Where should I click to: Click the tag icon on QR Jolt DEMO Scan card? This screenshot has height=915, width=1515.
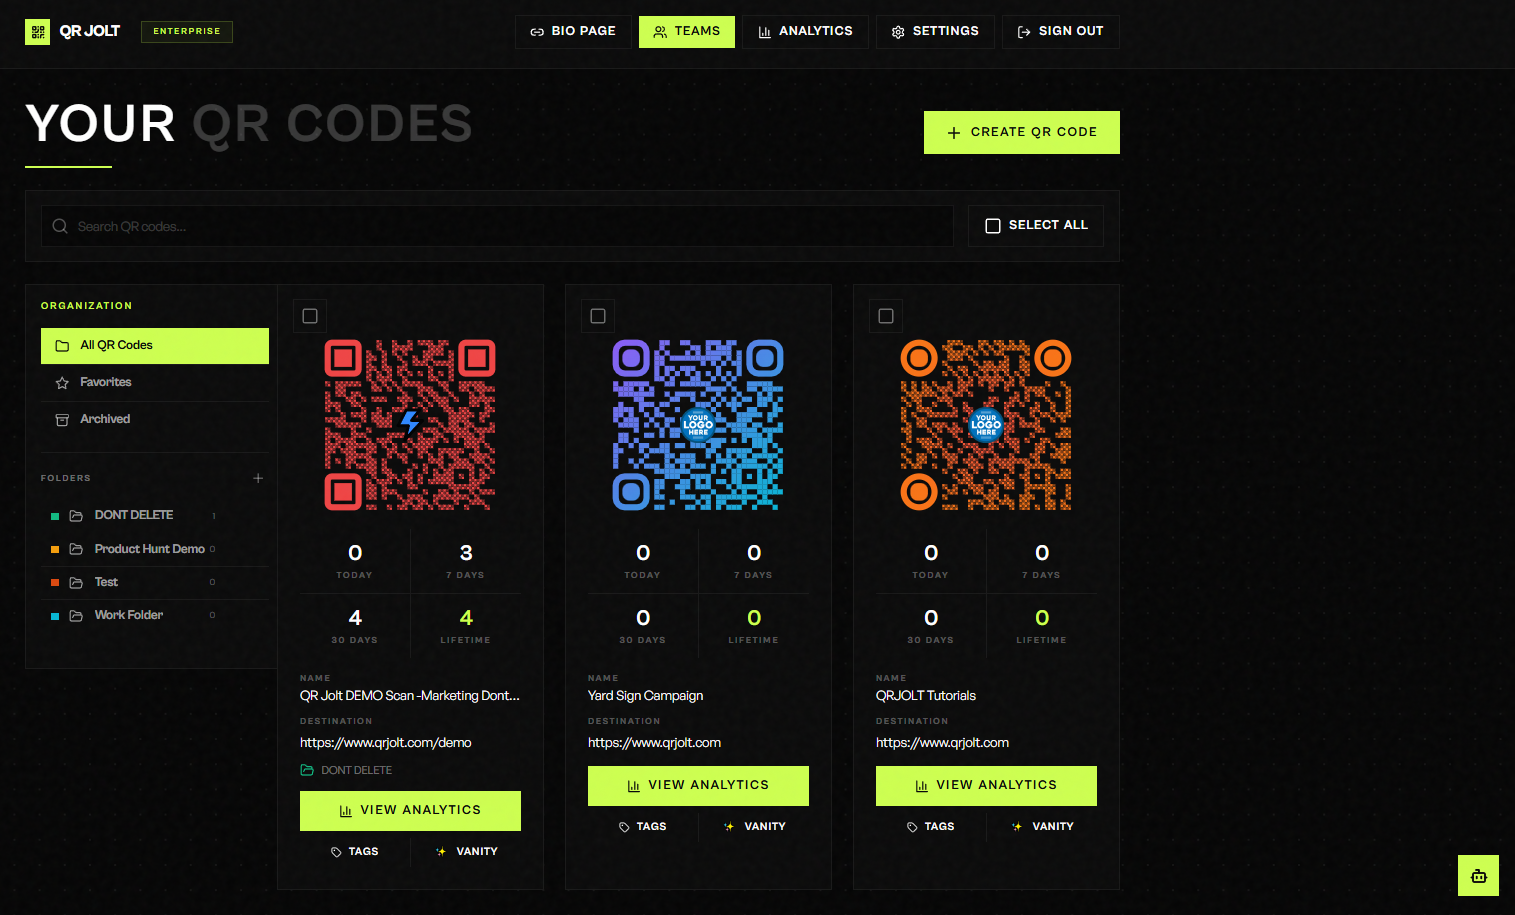[336, 852]
